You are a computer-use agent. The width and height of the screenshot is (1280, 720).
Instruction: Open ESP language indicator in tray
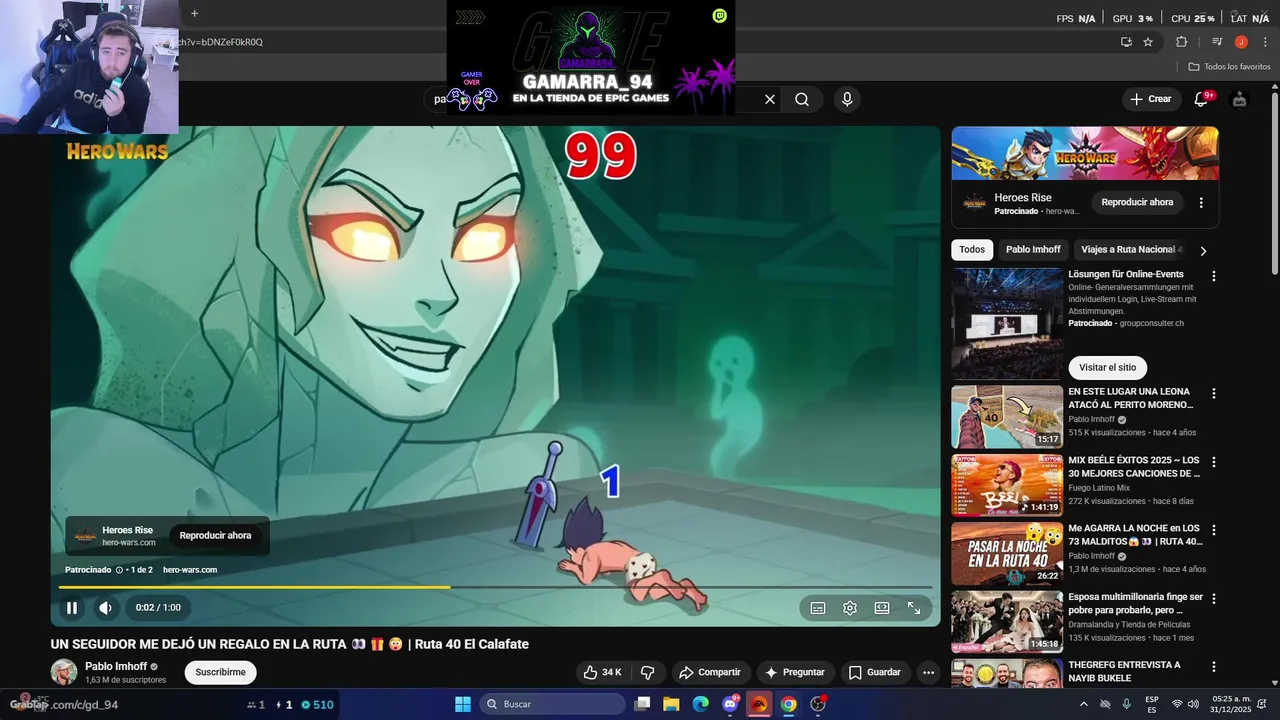click(x=1152, y=704)
